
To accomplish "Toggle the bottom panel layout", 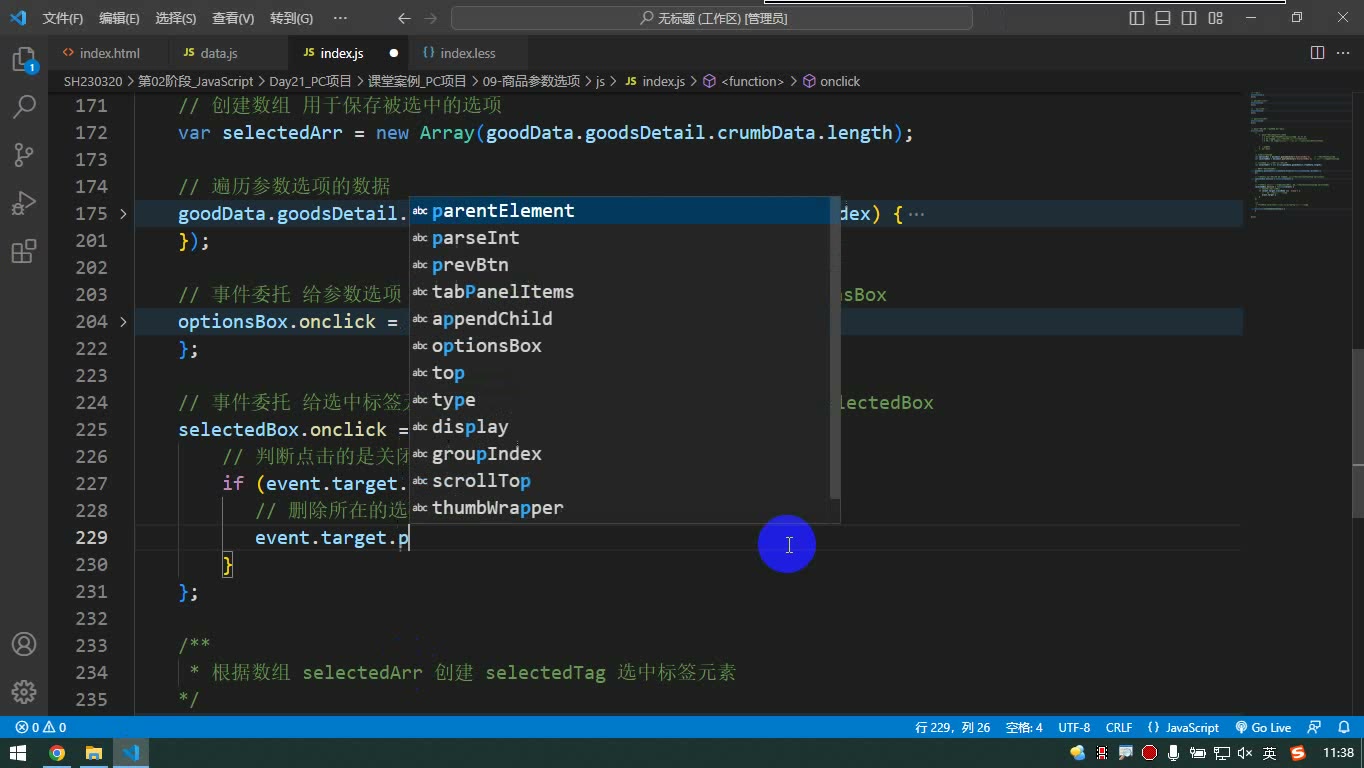I will click(x=1163, y=18).
